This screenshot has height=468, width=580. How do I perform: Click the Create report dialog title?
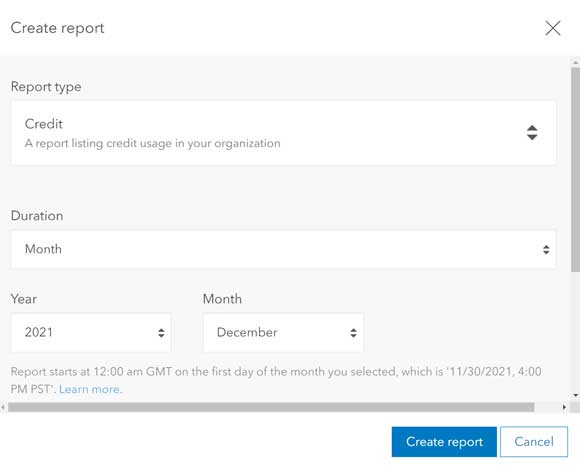[57, 28]
